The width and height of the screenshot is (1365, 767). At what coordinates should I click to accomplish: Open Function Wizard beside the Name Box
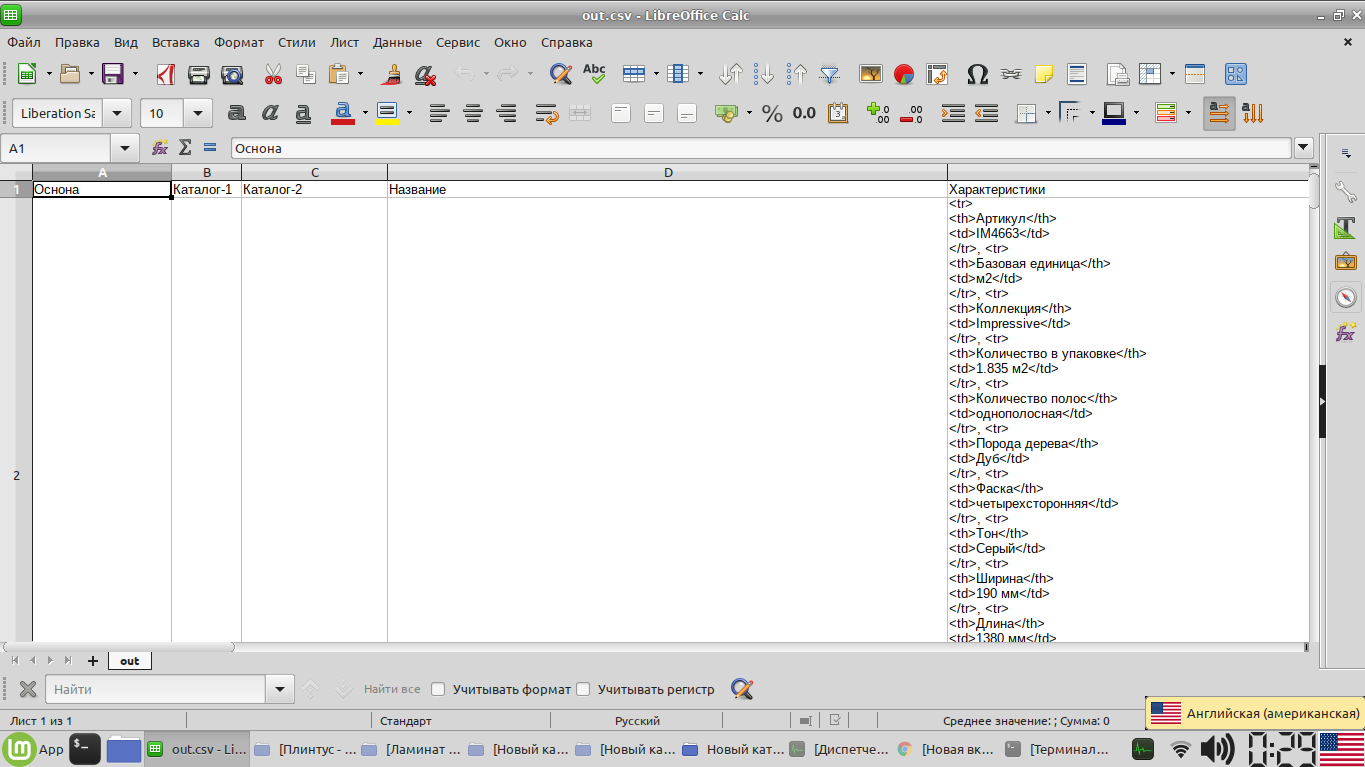click(160, 148)
